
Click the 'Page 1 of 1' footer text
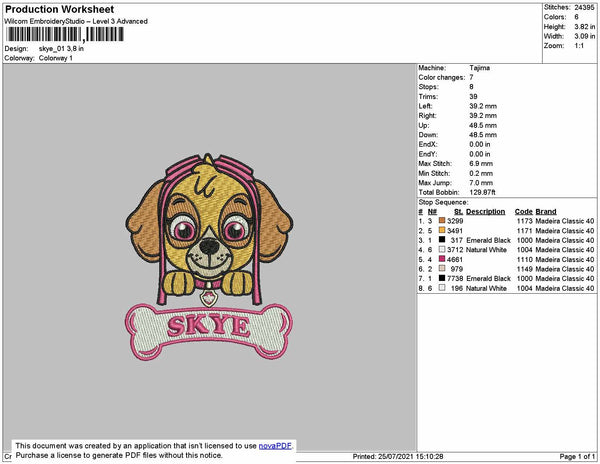pyautogui.click(x=577, y=456)
